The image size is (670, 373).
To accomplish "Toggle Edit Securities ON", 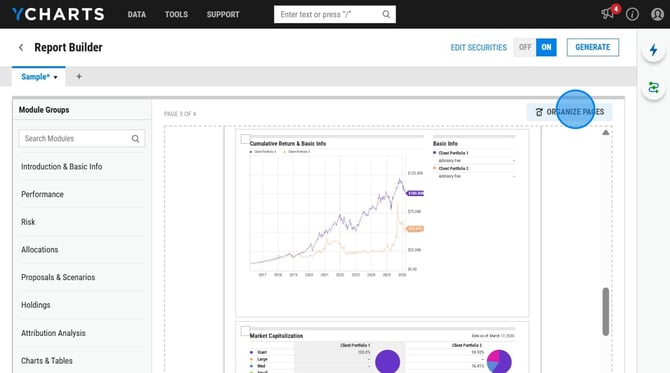I will [x=546, y=47].
